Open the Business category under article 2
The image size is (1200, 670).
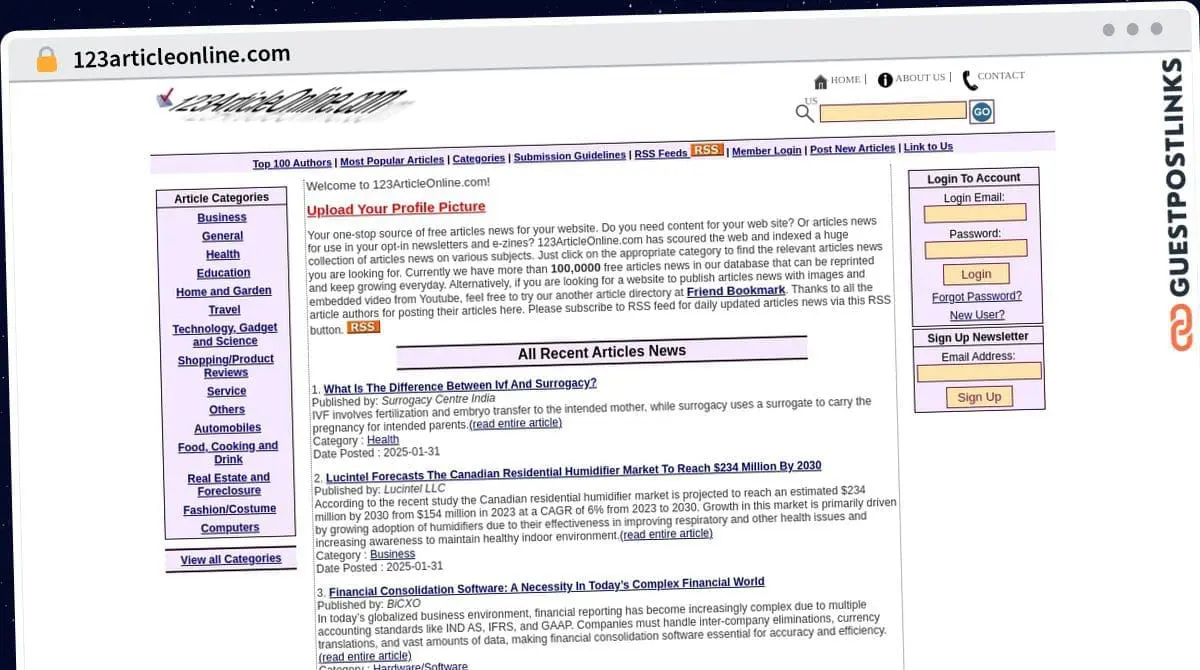coord(393,554)
